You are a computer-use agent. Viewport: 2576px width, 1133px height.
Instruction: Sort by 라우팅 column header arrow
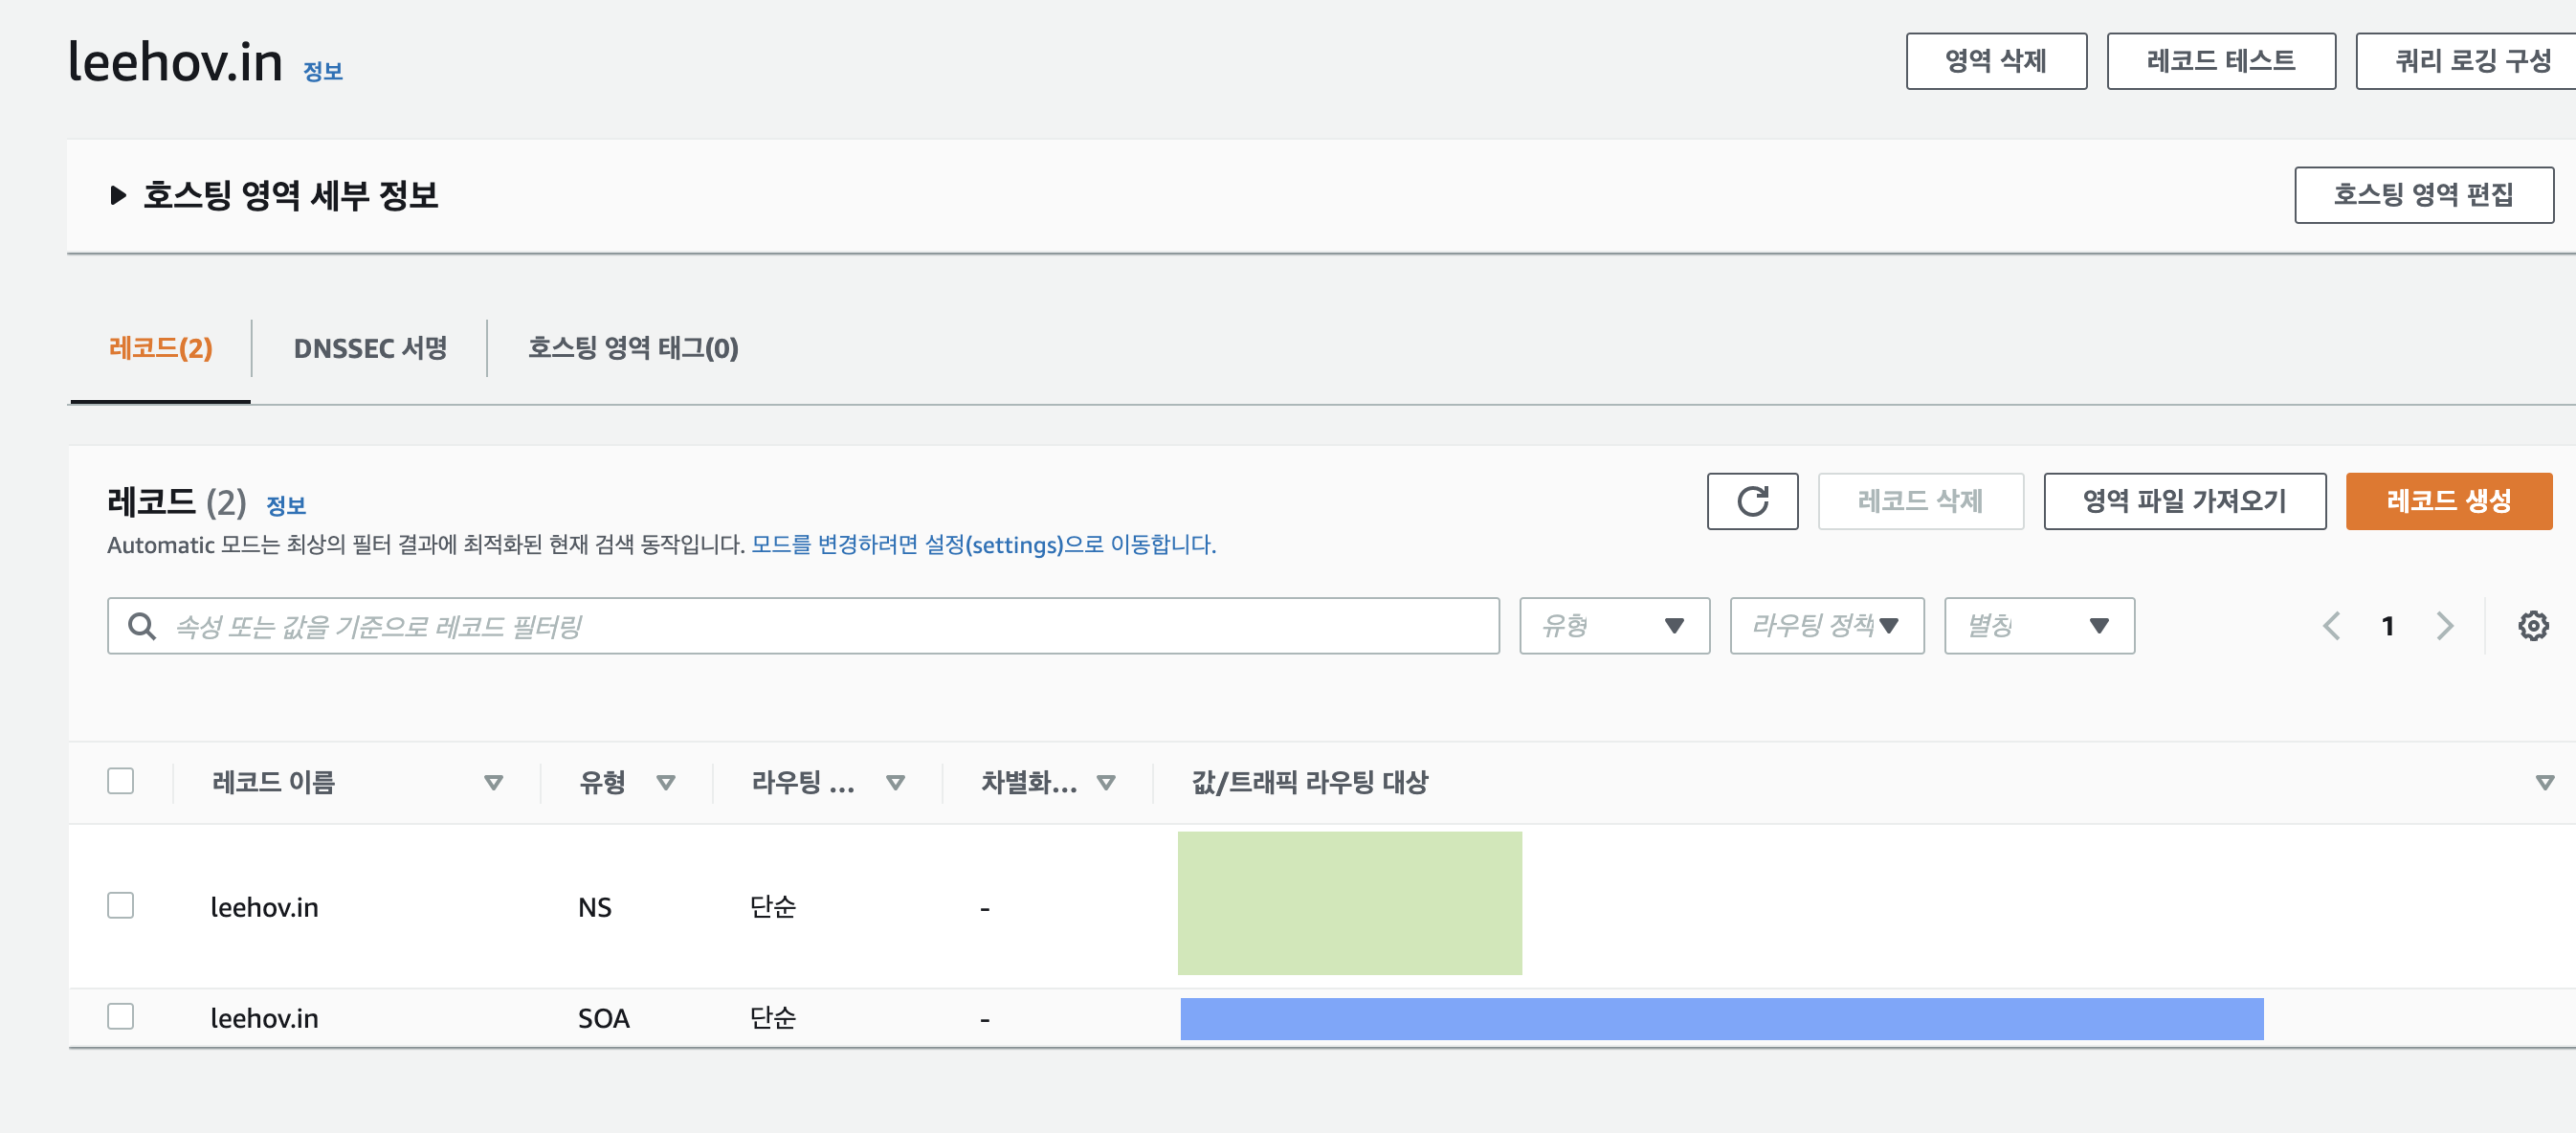(x=895, y=782)
